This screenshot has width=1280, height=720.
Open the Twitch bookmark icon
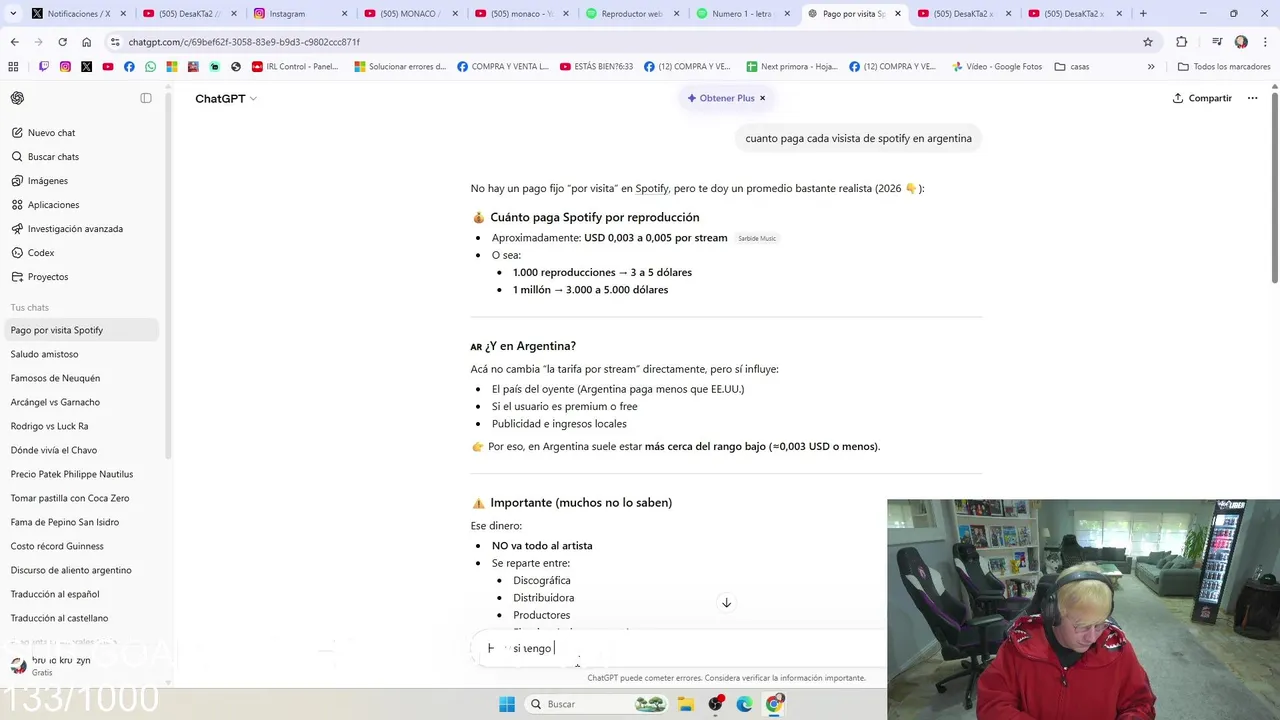pyautogui.click(x=43, y=67)
